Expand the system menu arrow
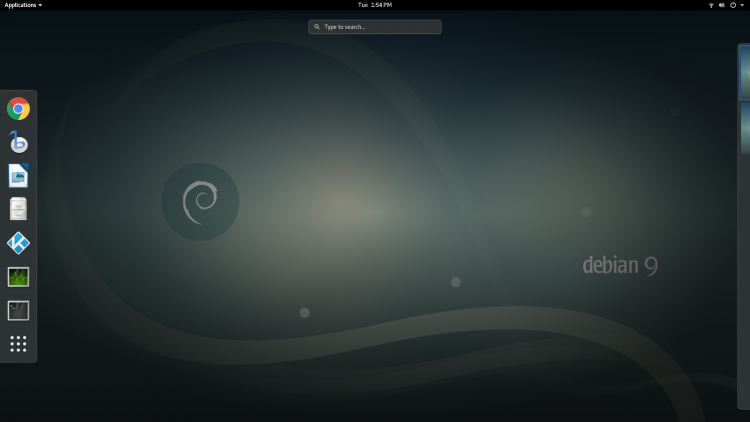The image size is (750, 422). point(742,5)
